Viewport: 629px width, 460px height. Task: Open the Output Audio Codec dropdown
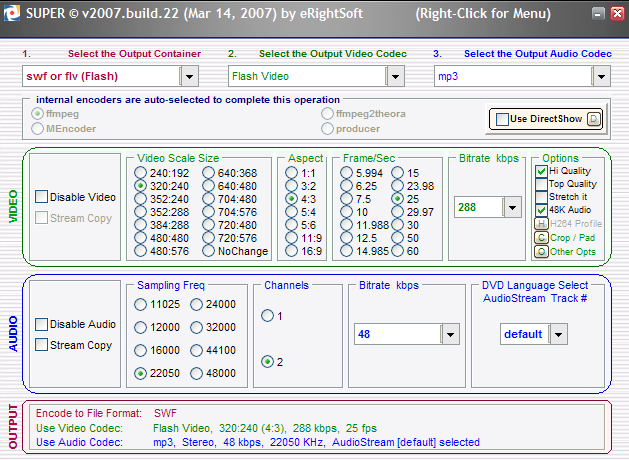pos(600,75)
